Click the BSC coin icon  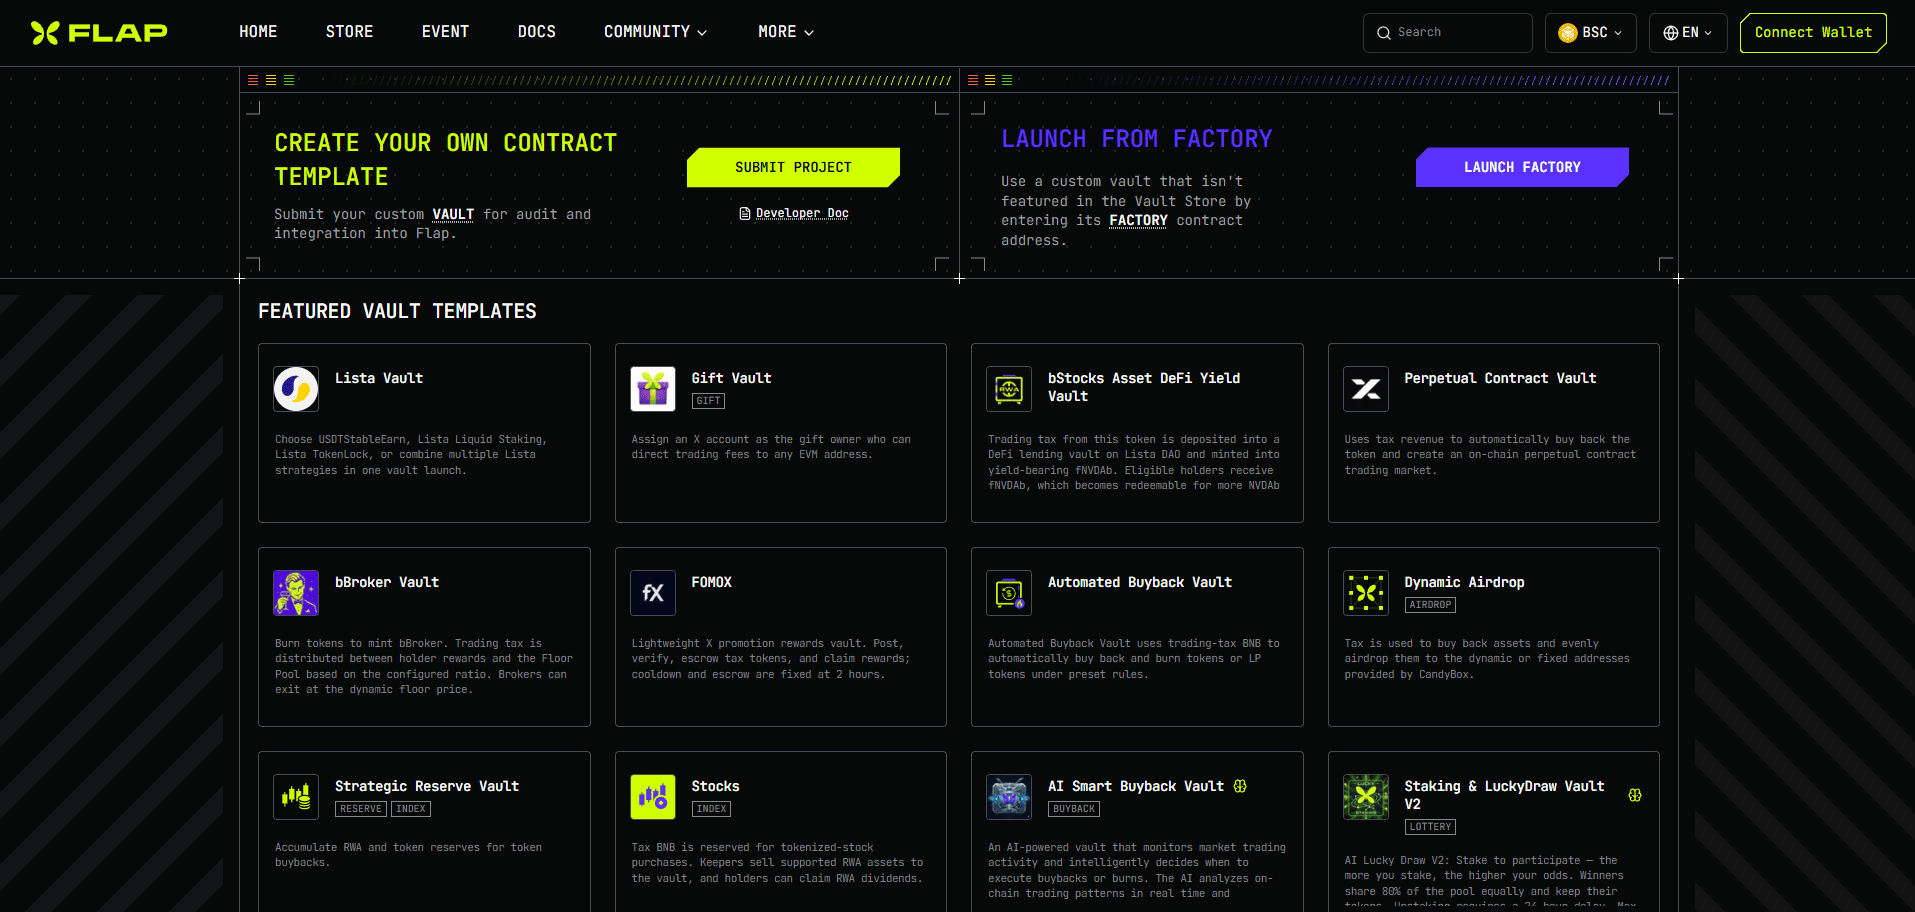click(x=1568, y=33)
